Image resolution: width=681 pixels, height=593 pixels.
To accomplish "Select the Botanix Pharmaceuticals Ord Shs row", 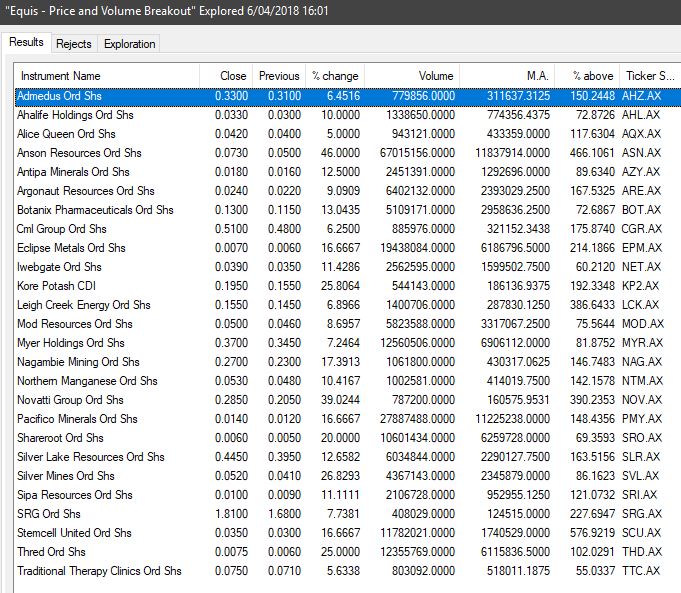I will (348, 210).
